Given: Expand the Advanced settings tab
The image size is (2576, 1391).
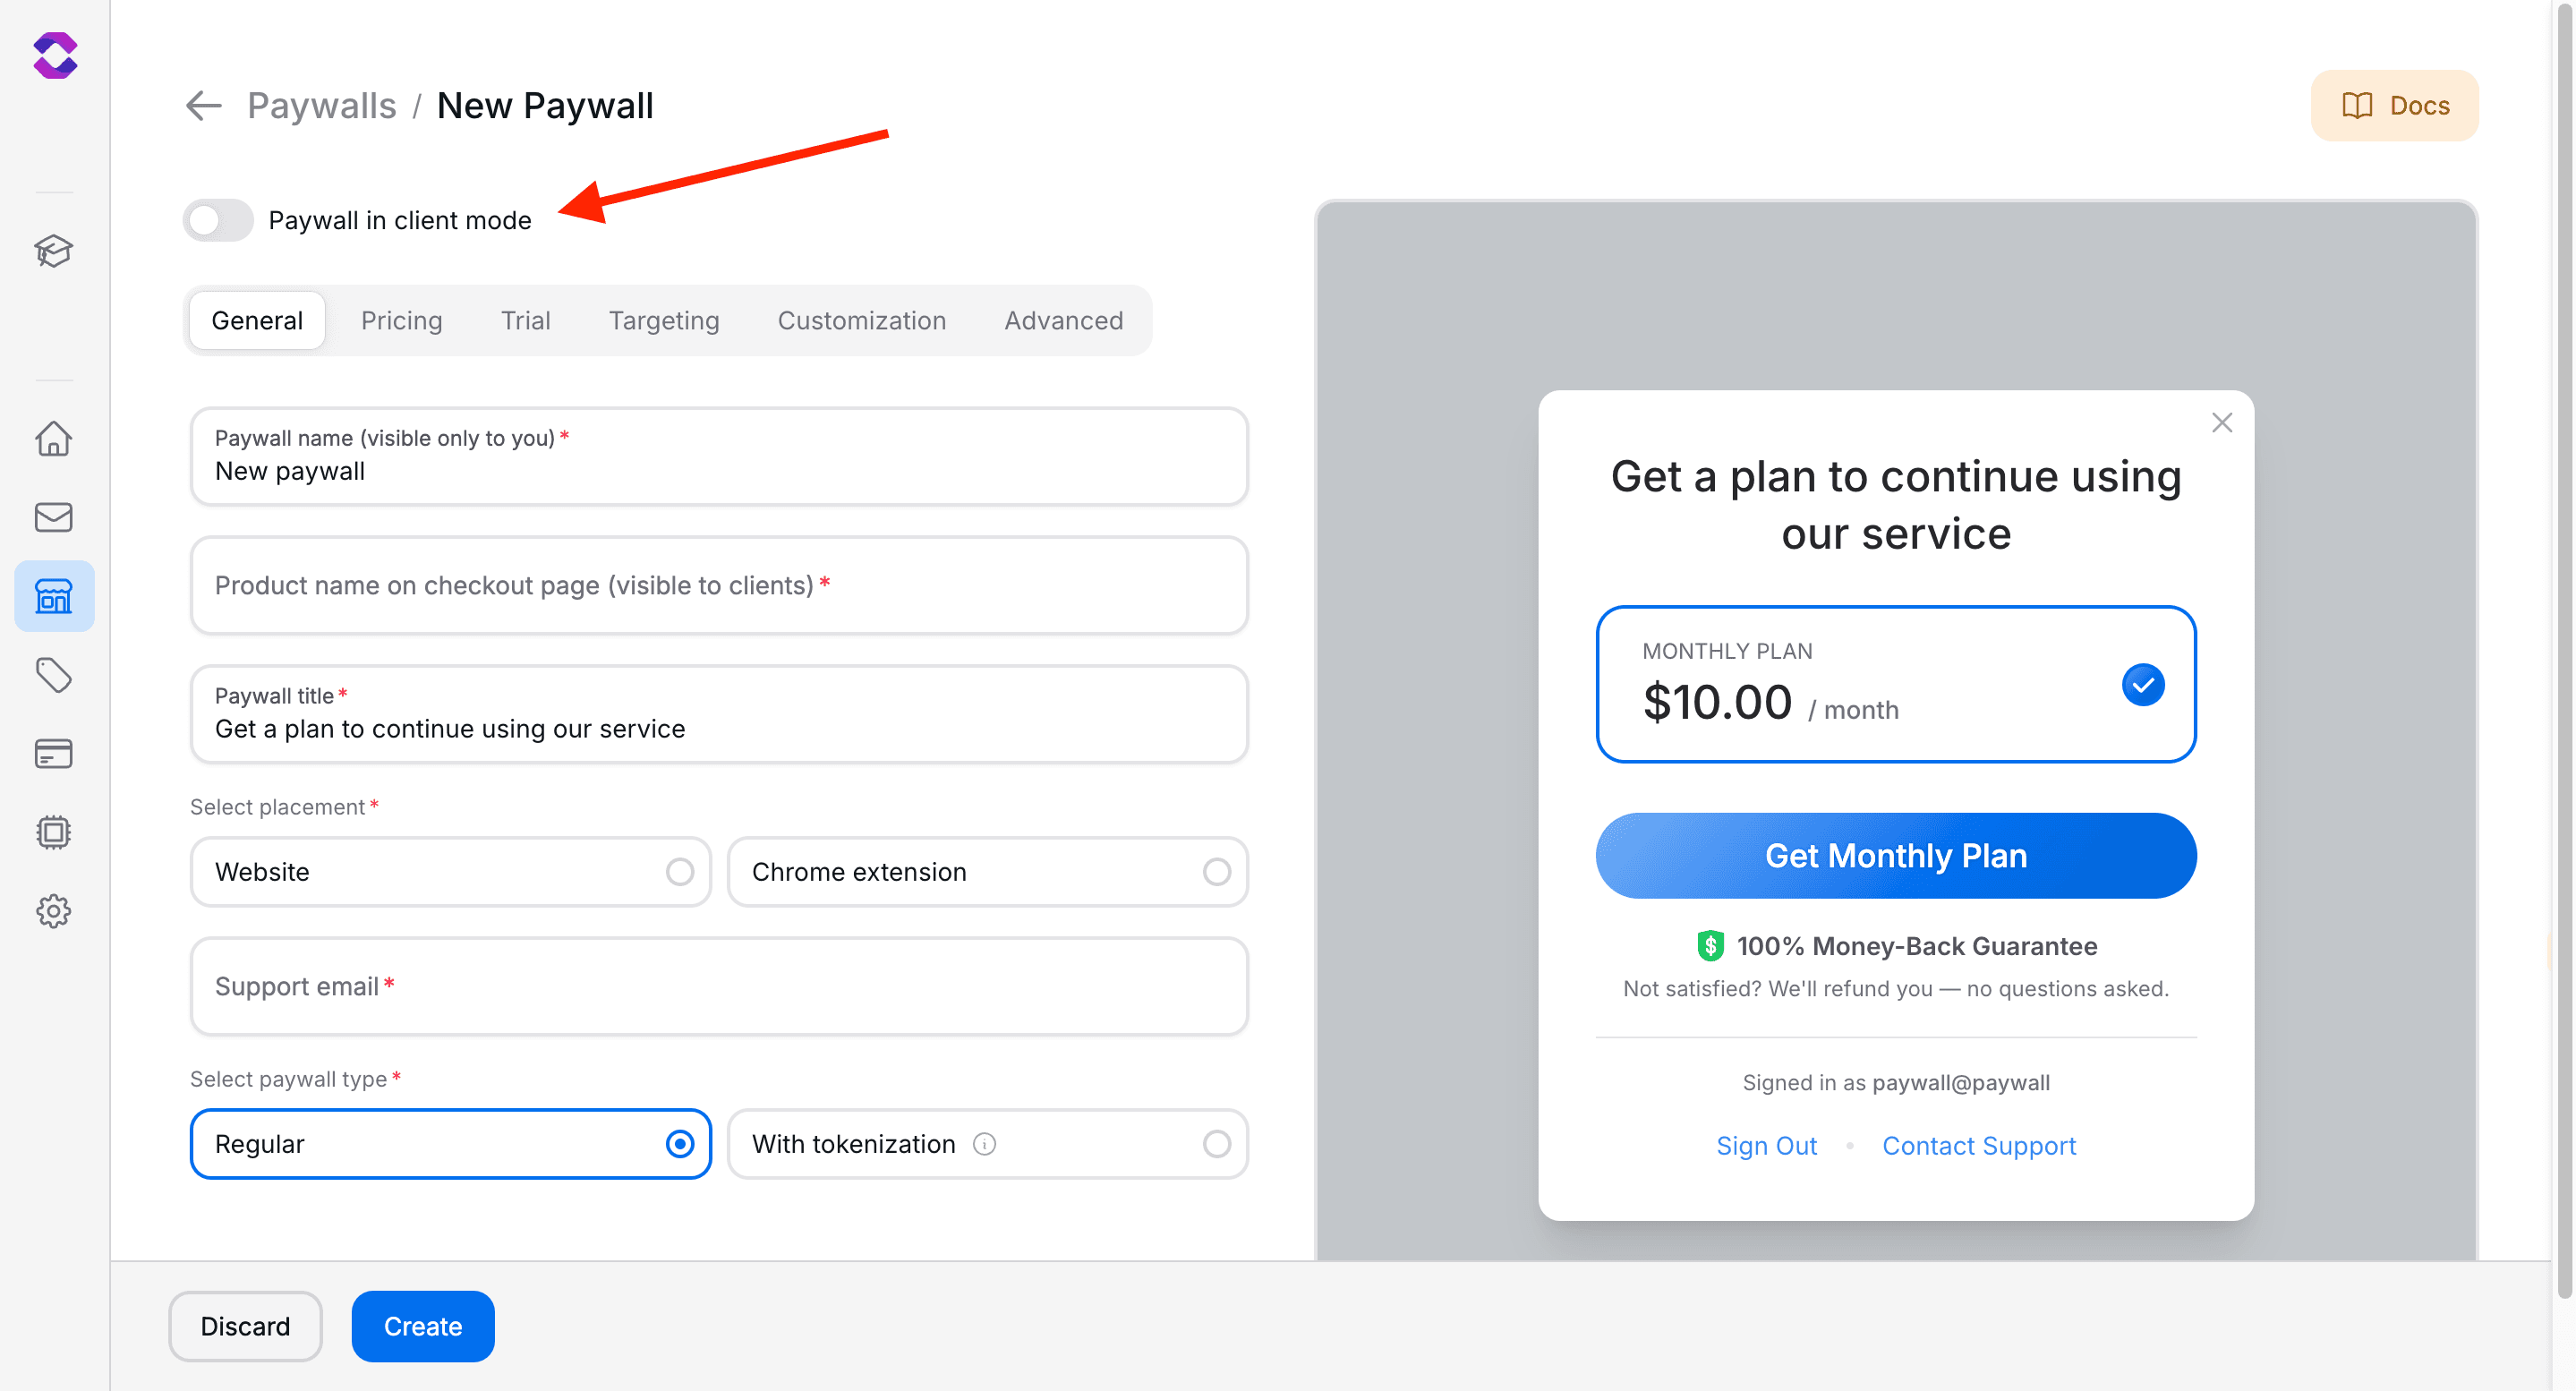Looking at the screenshot, I should pyautogui.click(x=1063, y=320).
